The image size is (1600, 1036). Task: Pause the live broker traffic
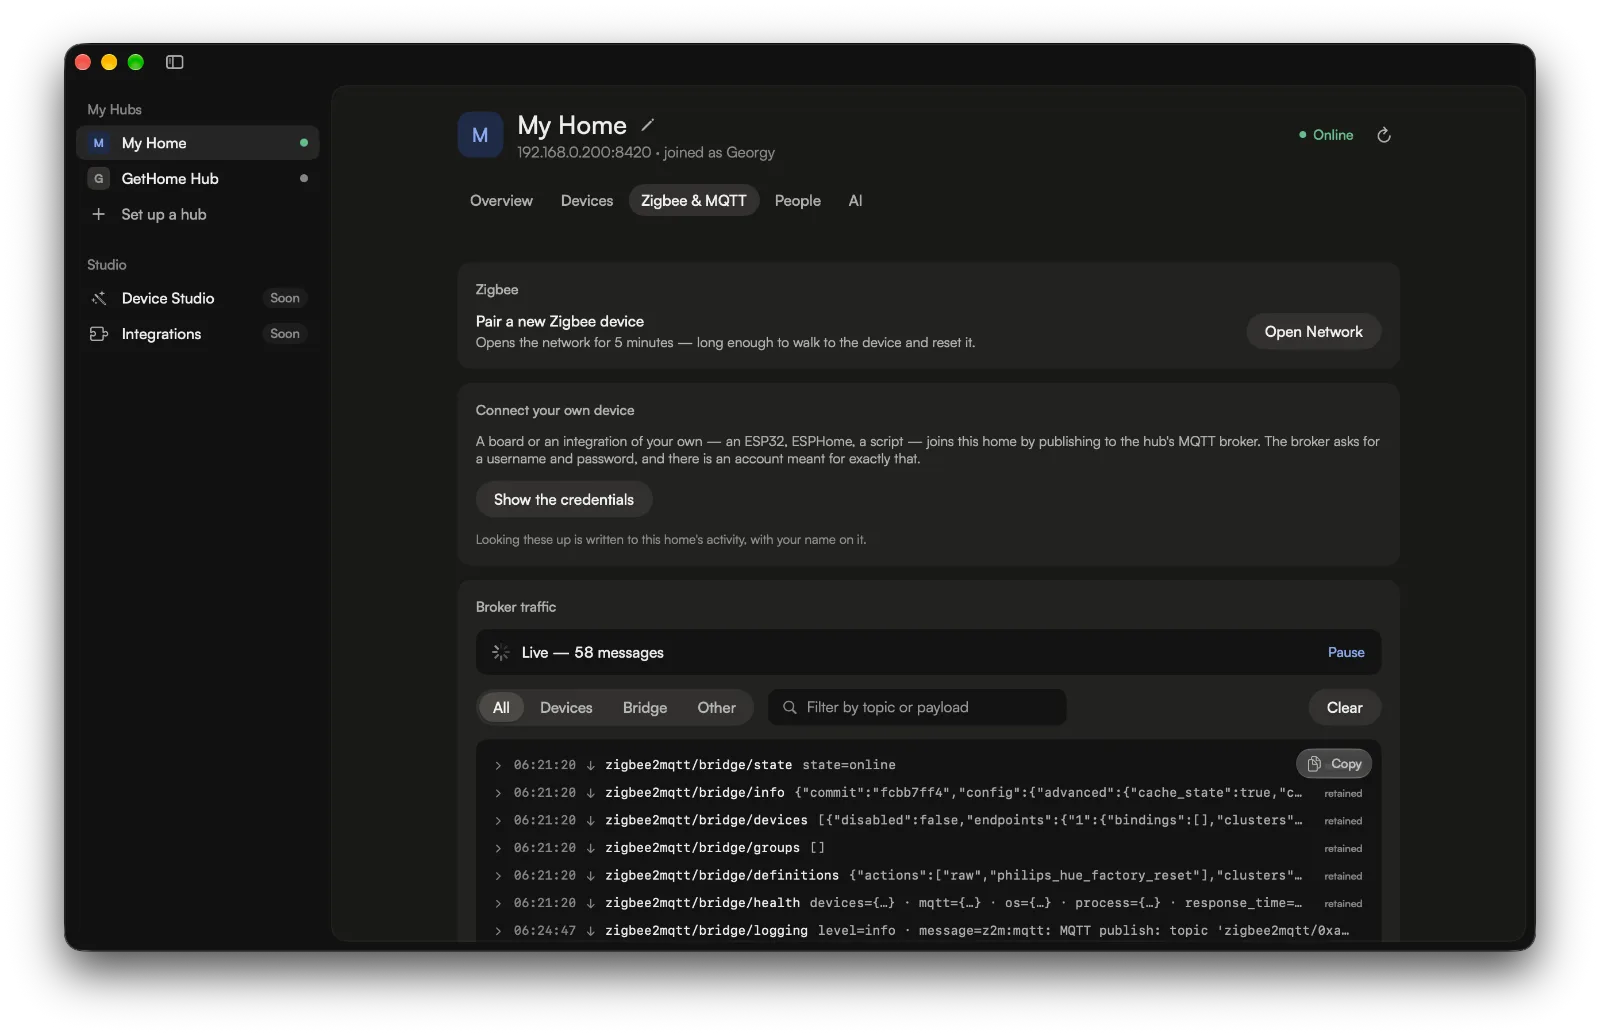[x=1346, y=652]
